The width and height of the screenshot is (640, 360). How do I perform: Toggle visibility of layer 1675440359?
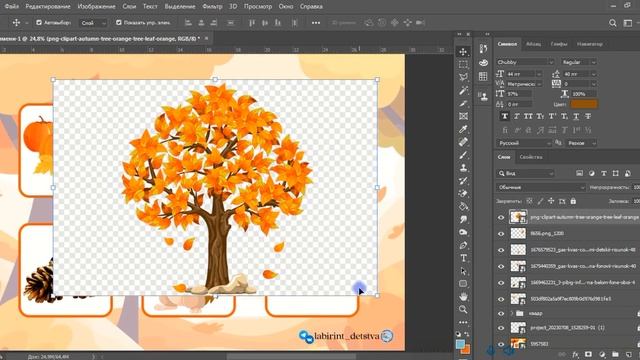tap(501, 267)
